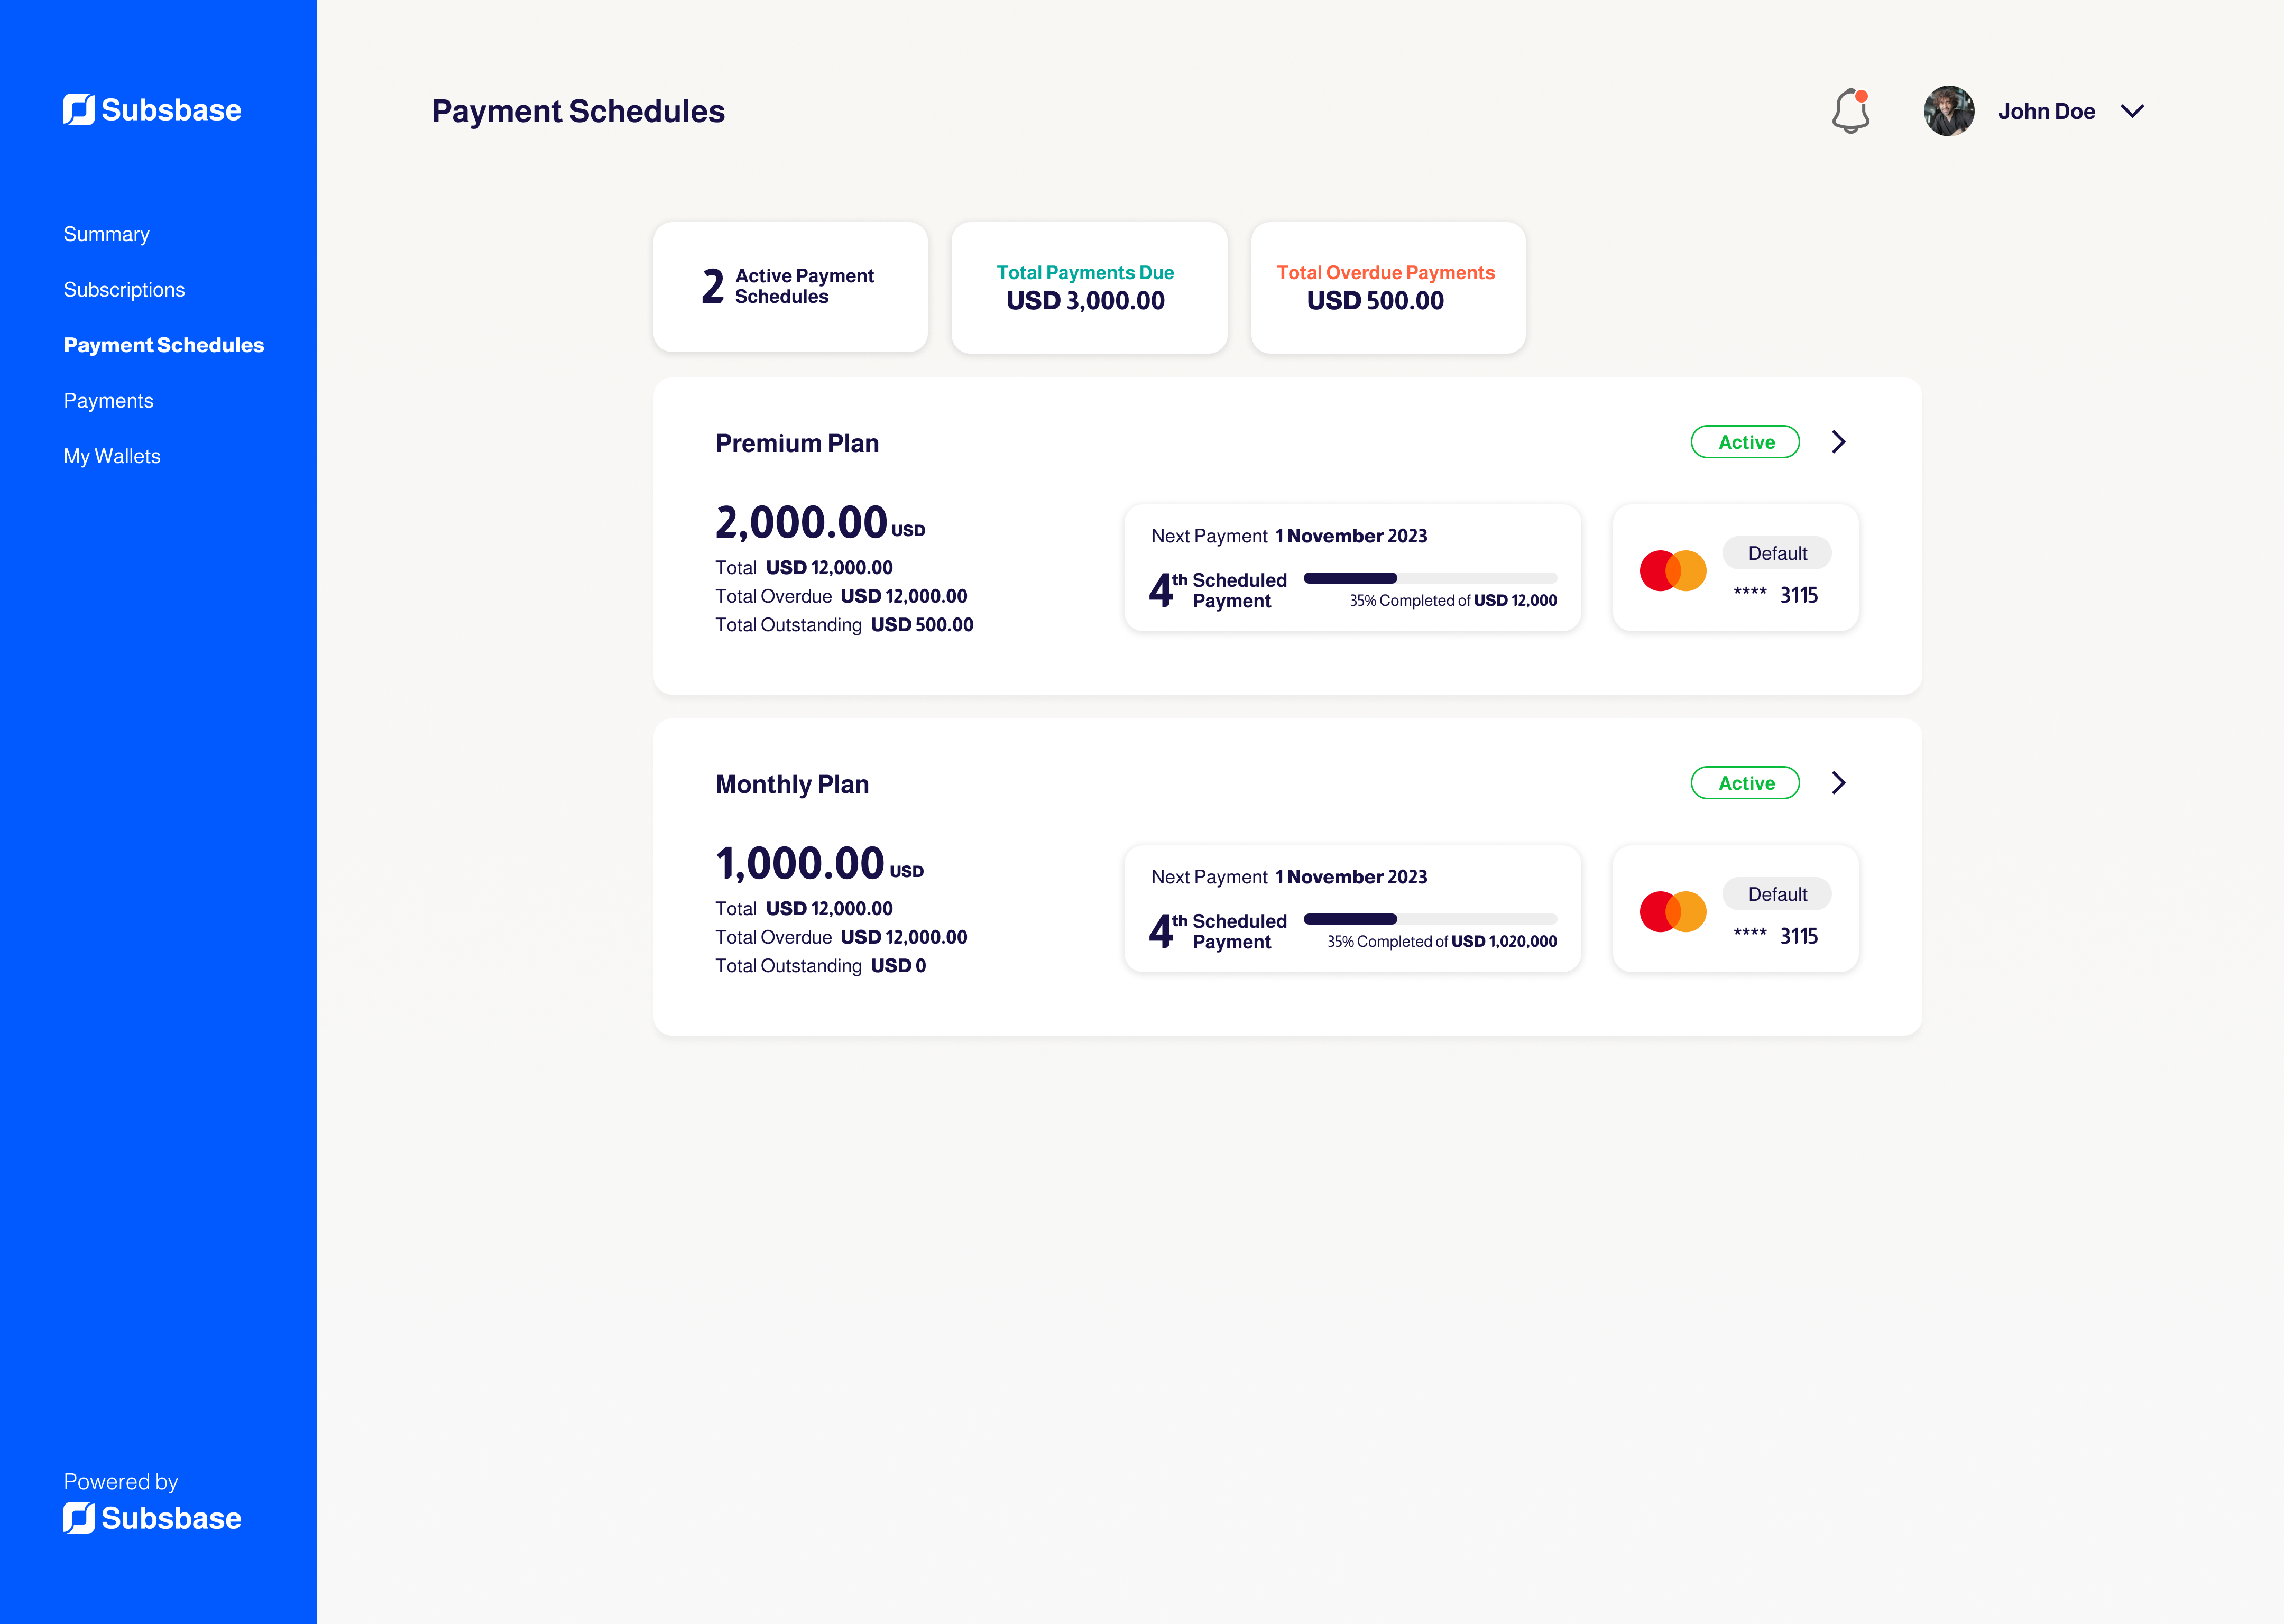Click the Monthly Plan payment progress bar

coord(1430,919)
